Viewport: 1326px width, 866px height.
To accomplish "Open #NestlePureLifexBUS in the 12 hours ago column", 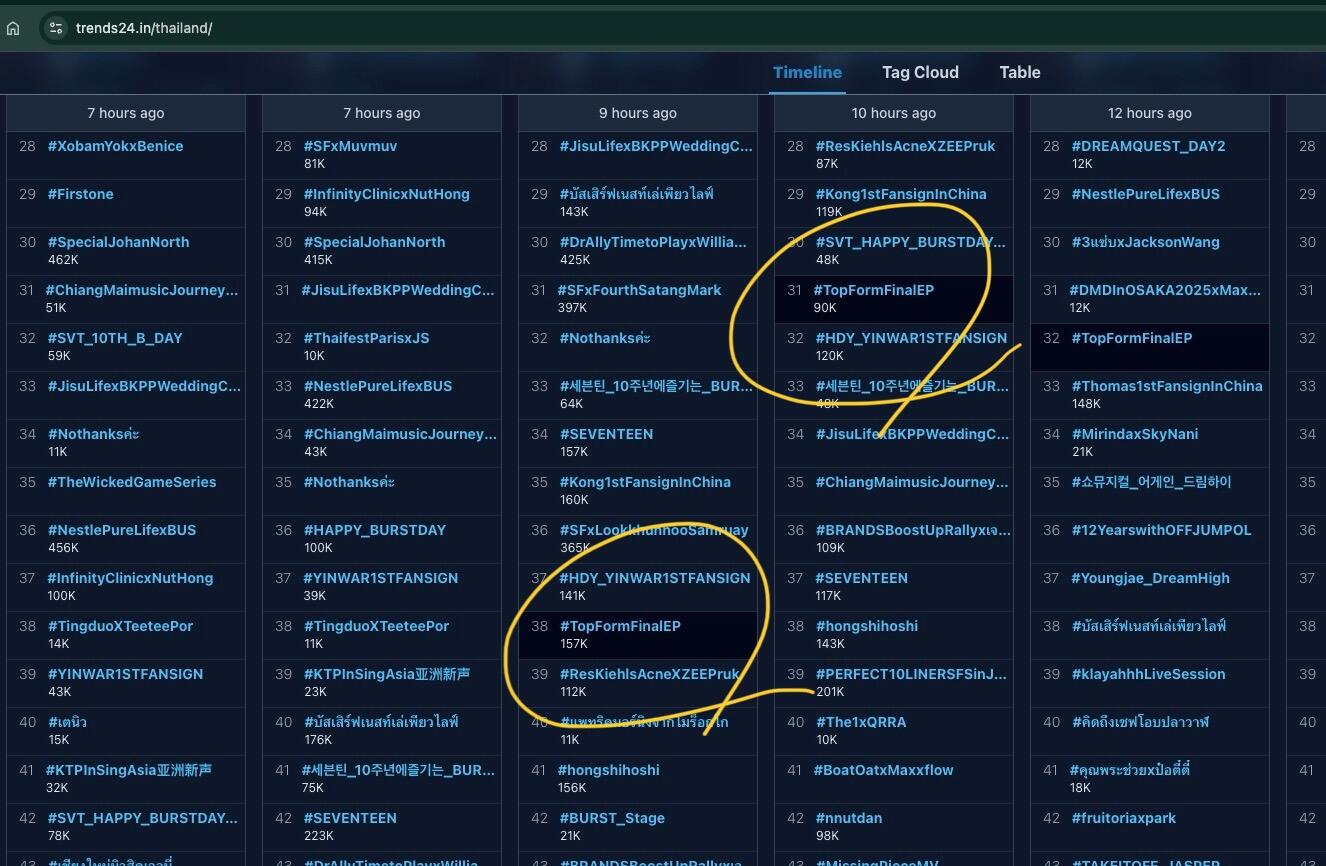I will (x=1145, y=194).
